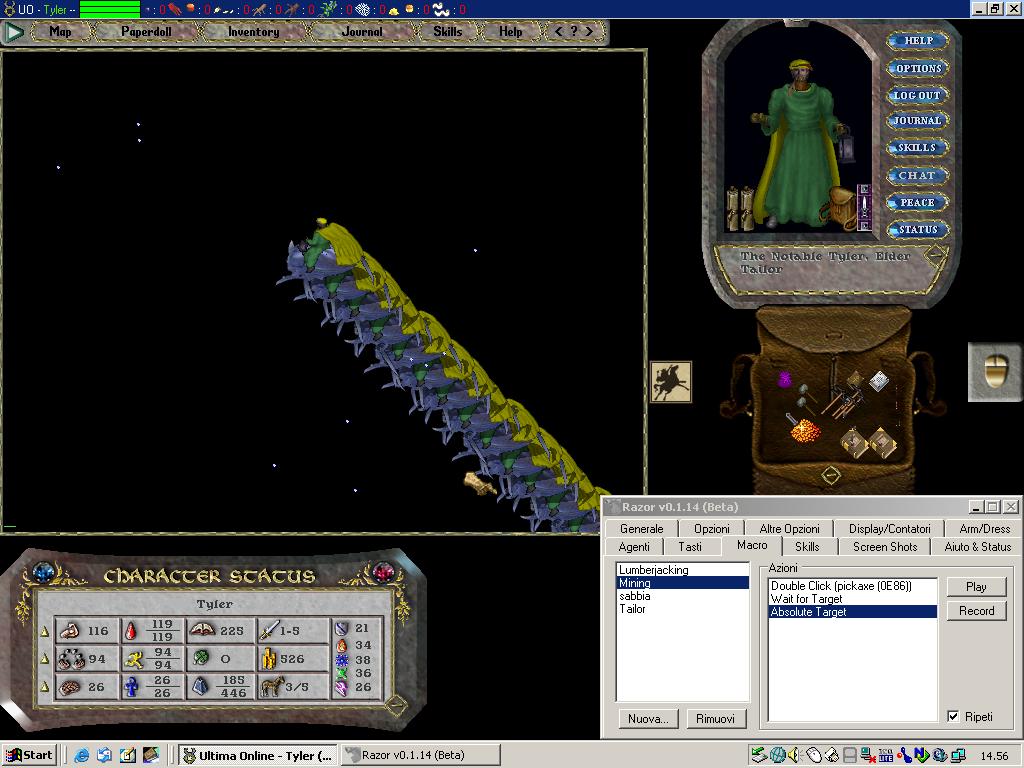Image resolution: width=1024 pixels, height=768 pixels.
Task: Open the Inventory menu
Action: pyautogui.click(x=253, y=31)
